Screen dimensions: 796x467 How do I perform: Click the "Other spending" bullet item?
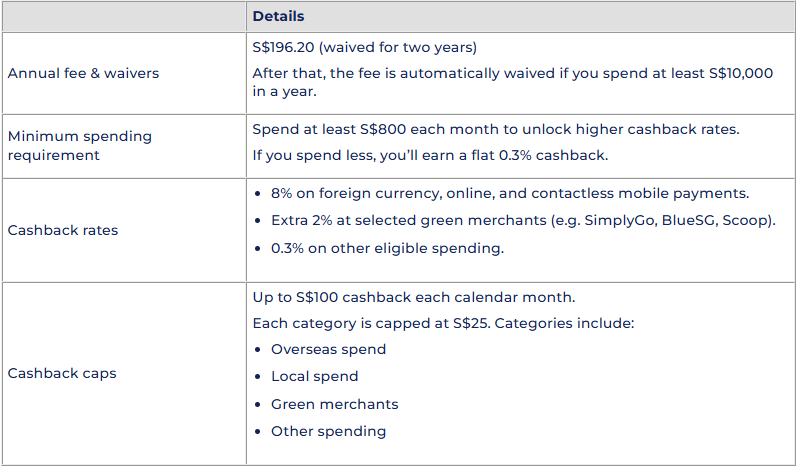328,431
